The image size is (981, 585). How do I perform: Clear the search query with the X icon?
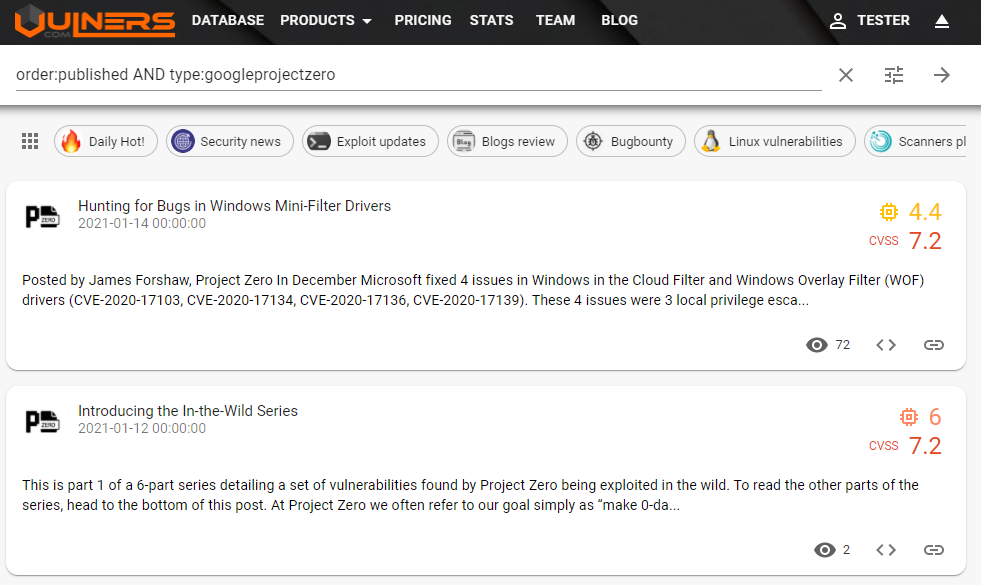pyautogui.click(x=846, y=75)
